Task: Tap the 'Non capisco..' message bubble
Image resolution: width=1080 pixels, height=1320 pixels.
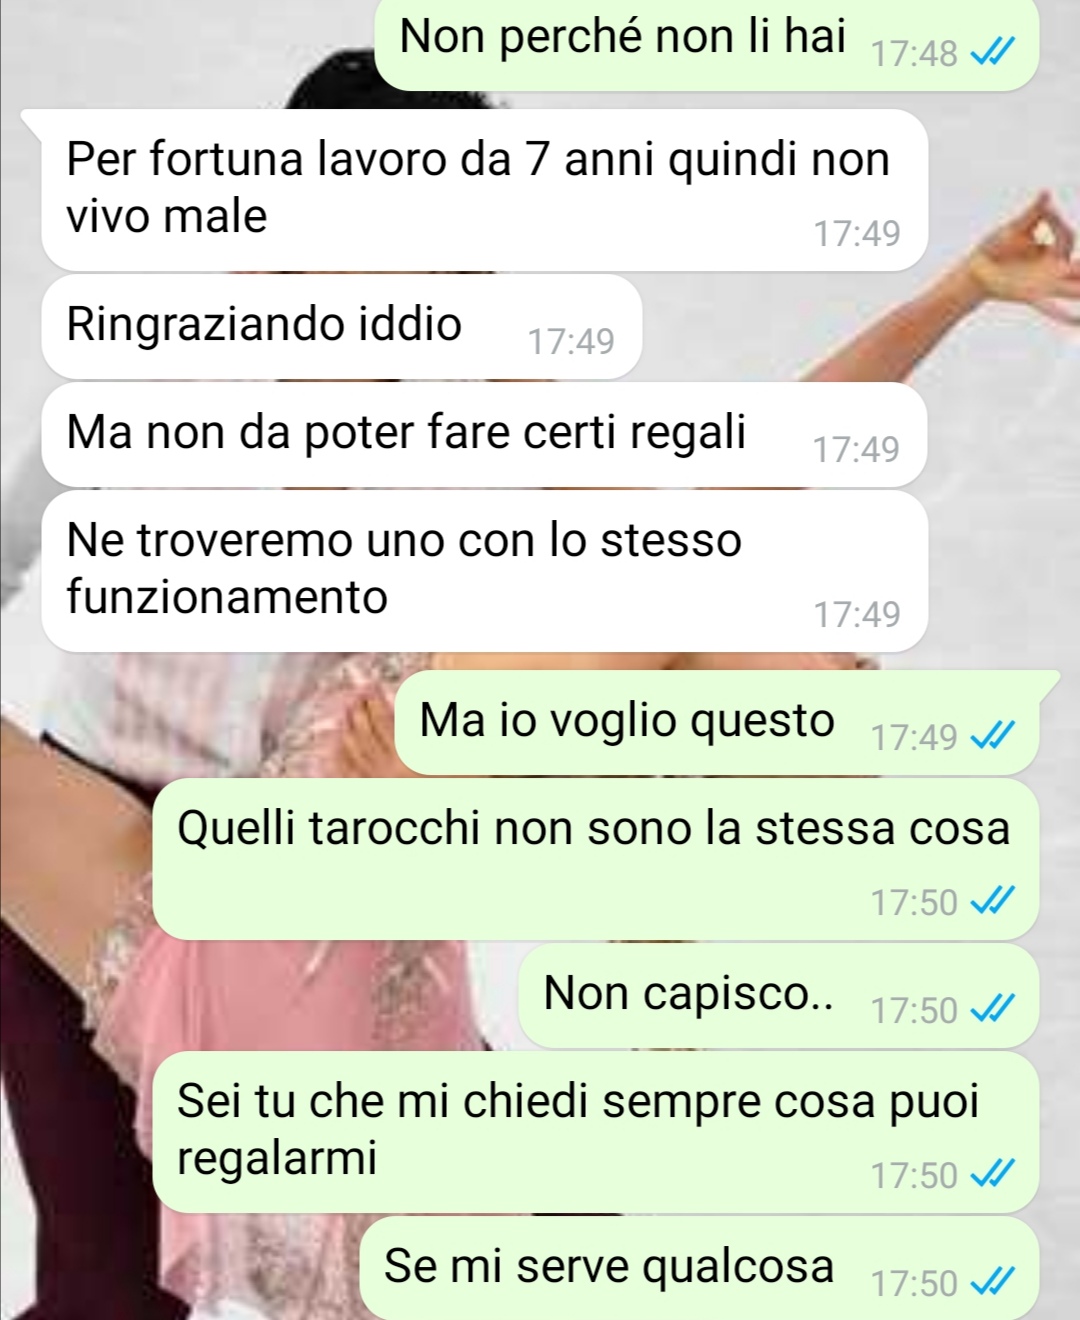Action: click(x=778, y=996)
